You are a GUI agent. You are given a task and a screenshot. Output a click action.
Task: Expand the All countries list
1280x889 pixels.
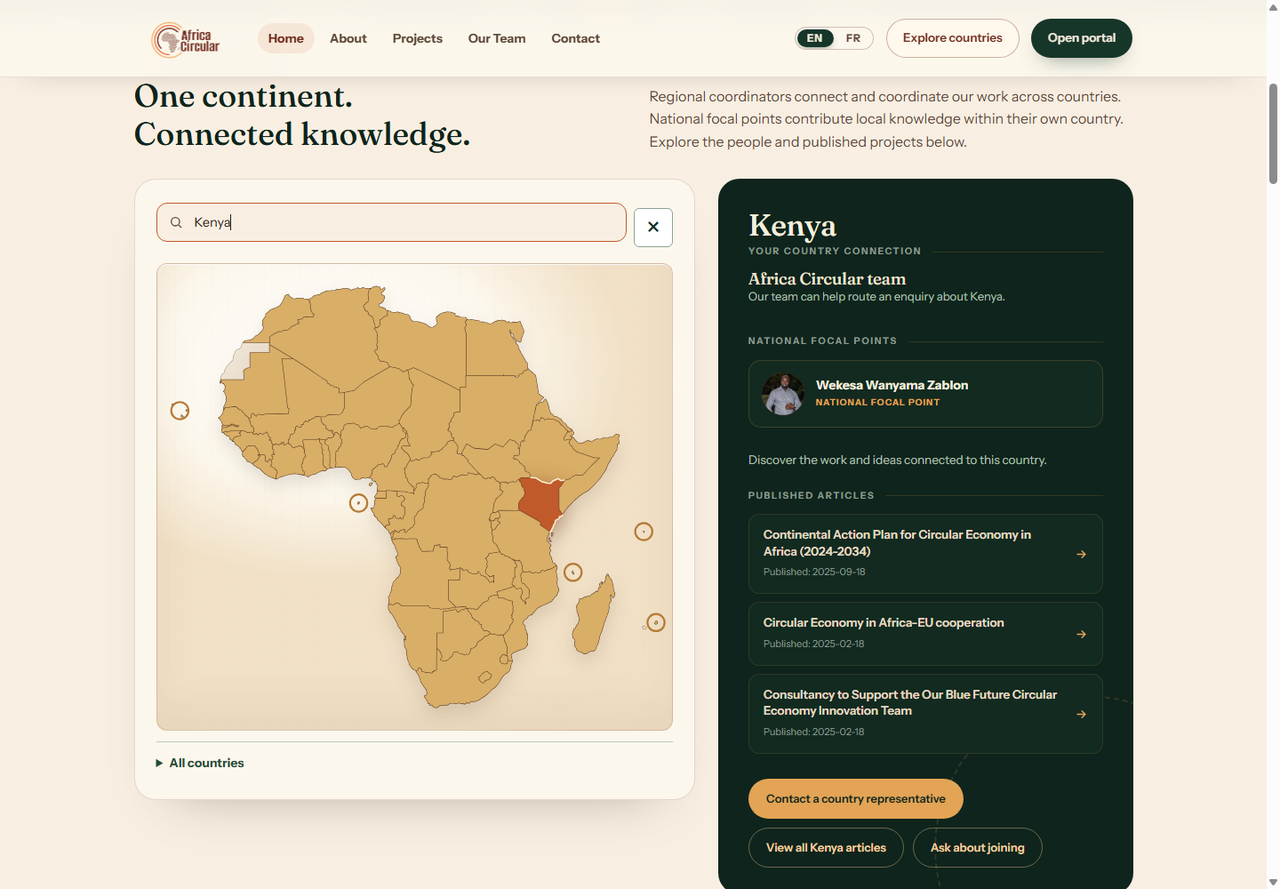[200, 763]
